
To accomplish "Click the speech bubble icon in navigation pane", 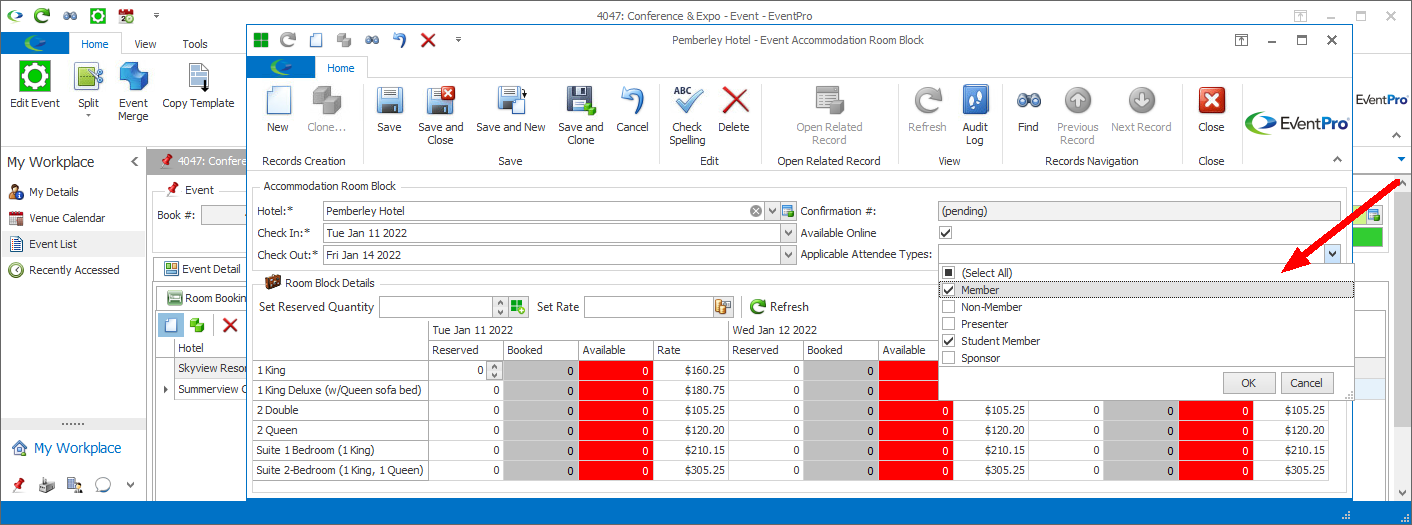I will (x=102, y=485).
